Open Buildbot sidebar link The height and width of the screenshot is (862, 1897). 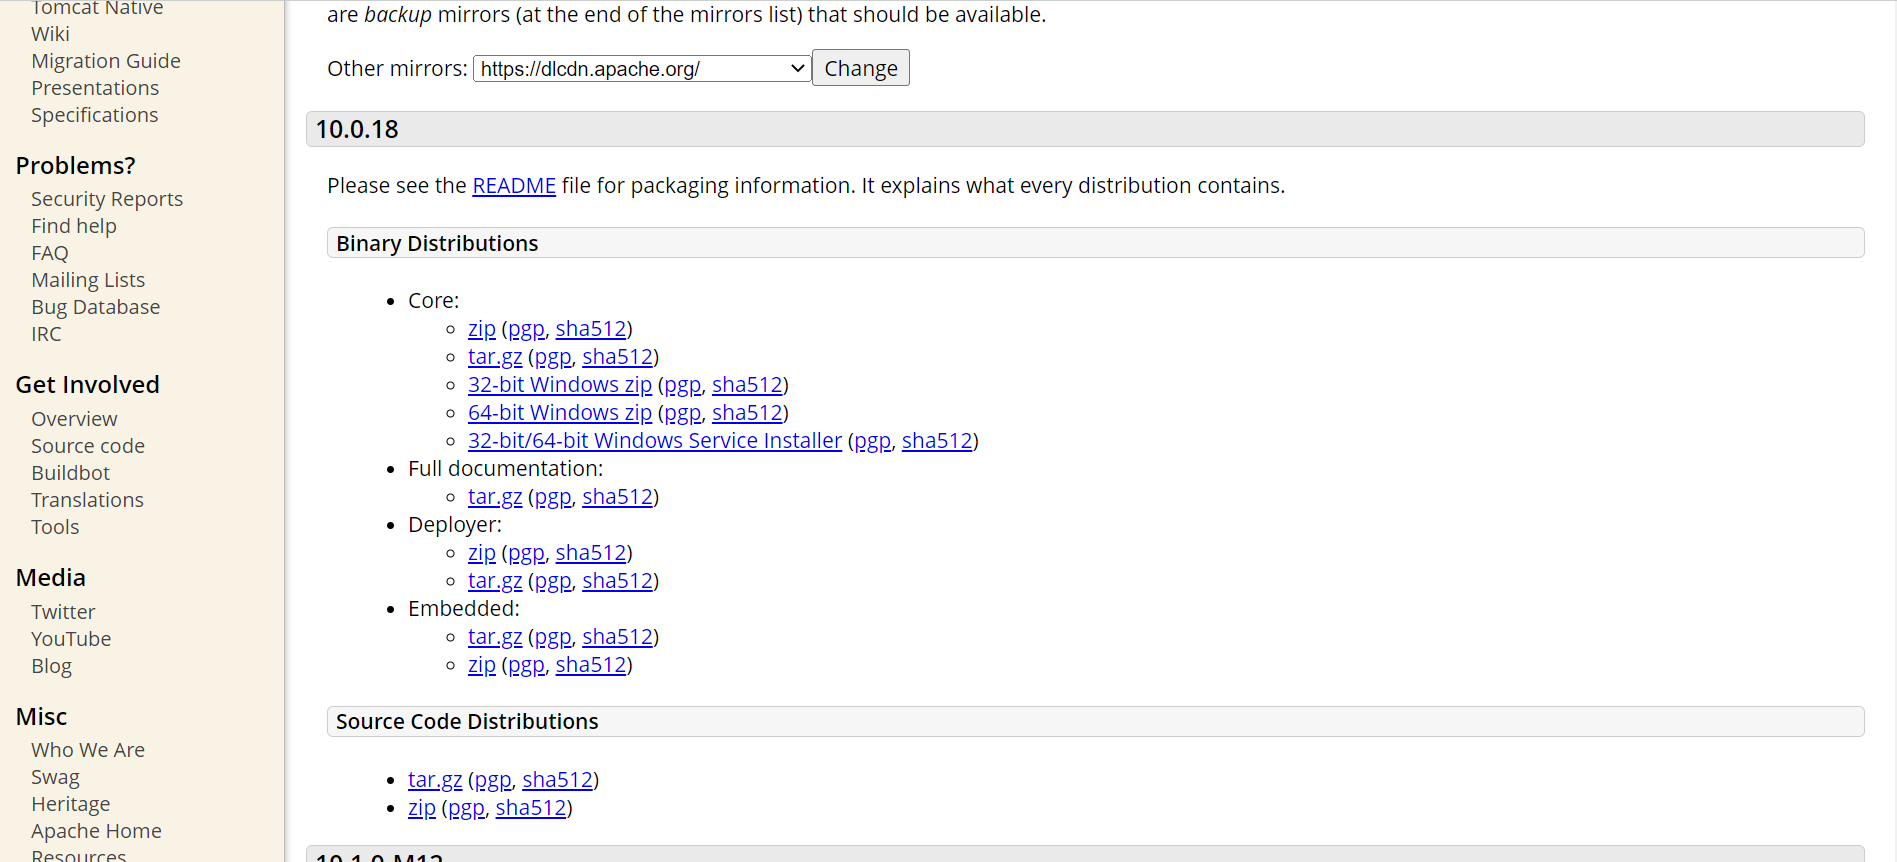[71, 473]
